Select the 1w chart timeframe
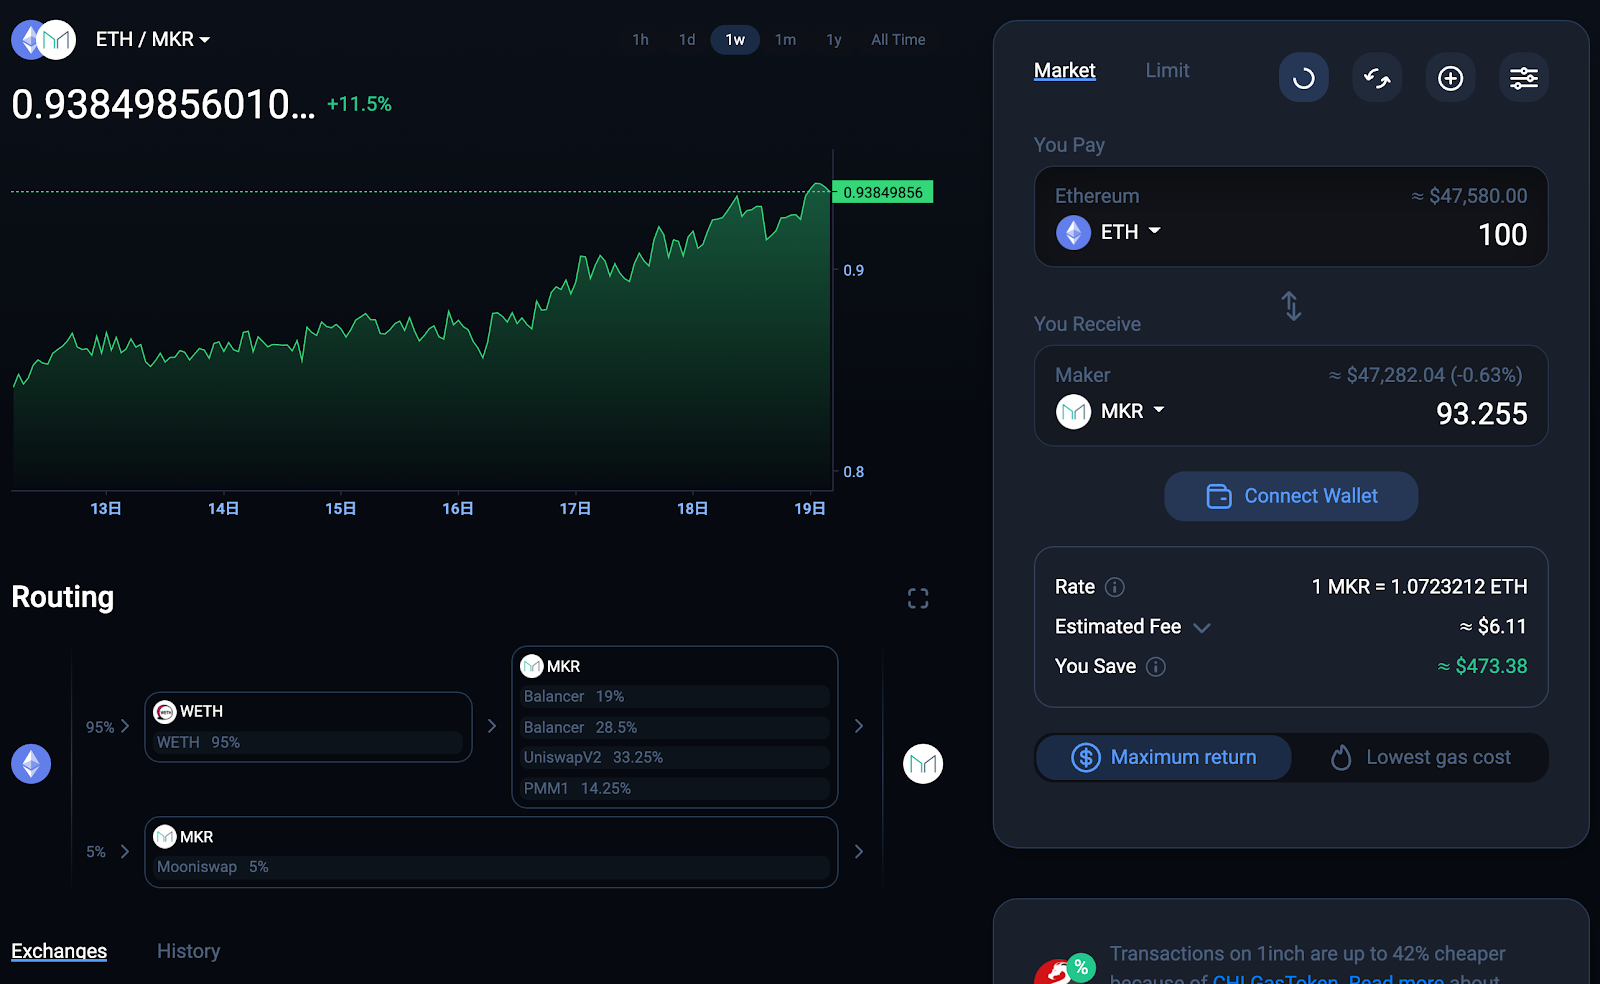The width and height of the screenshot is (1600, 984). point(735,40)
